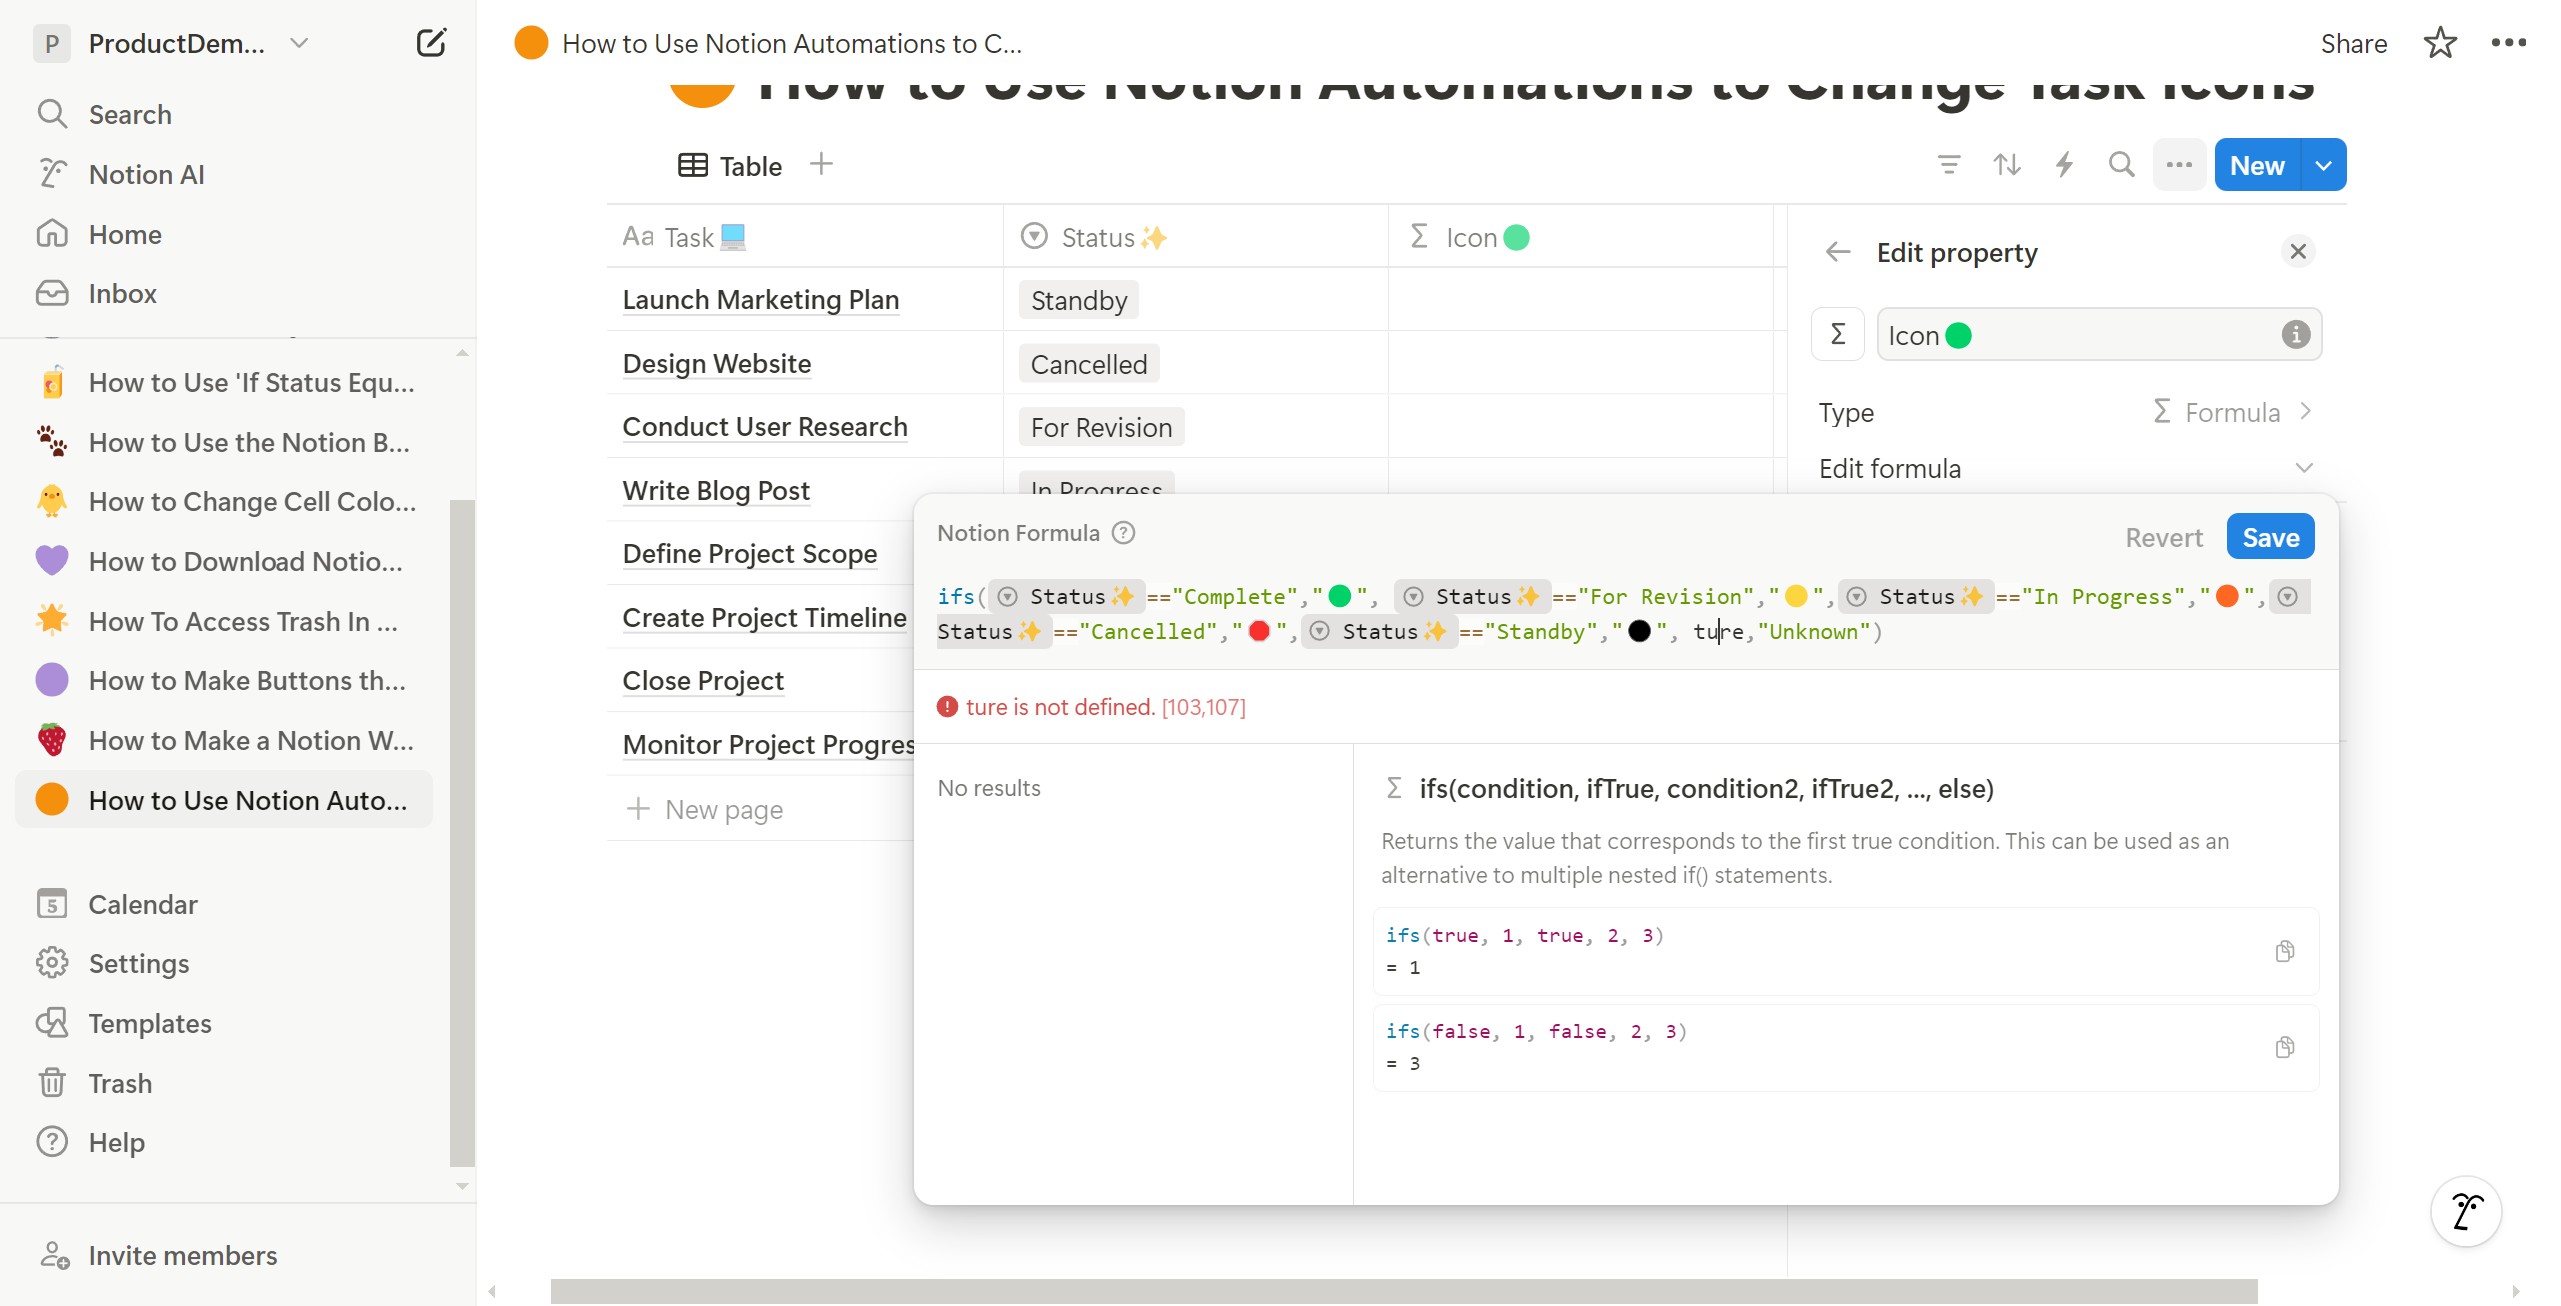Click the formula sigma property icon button

(x=1838, y=334)
